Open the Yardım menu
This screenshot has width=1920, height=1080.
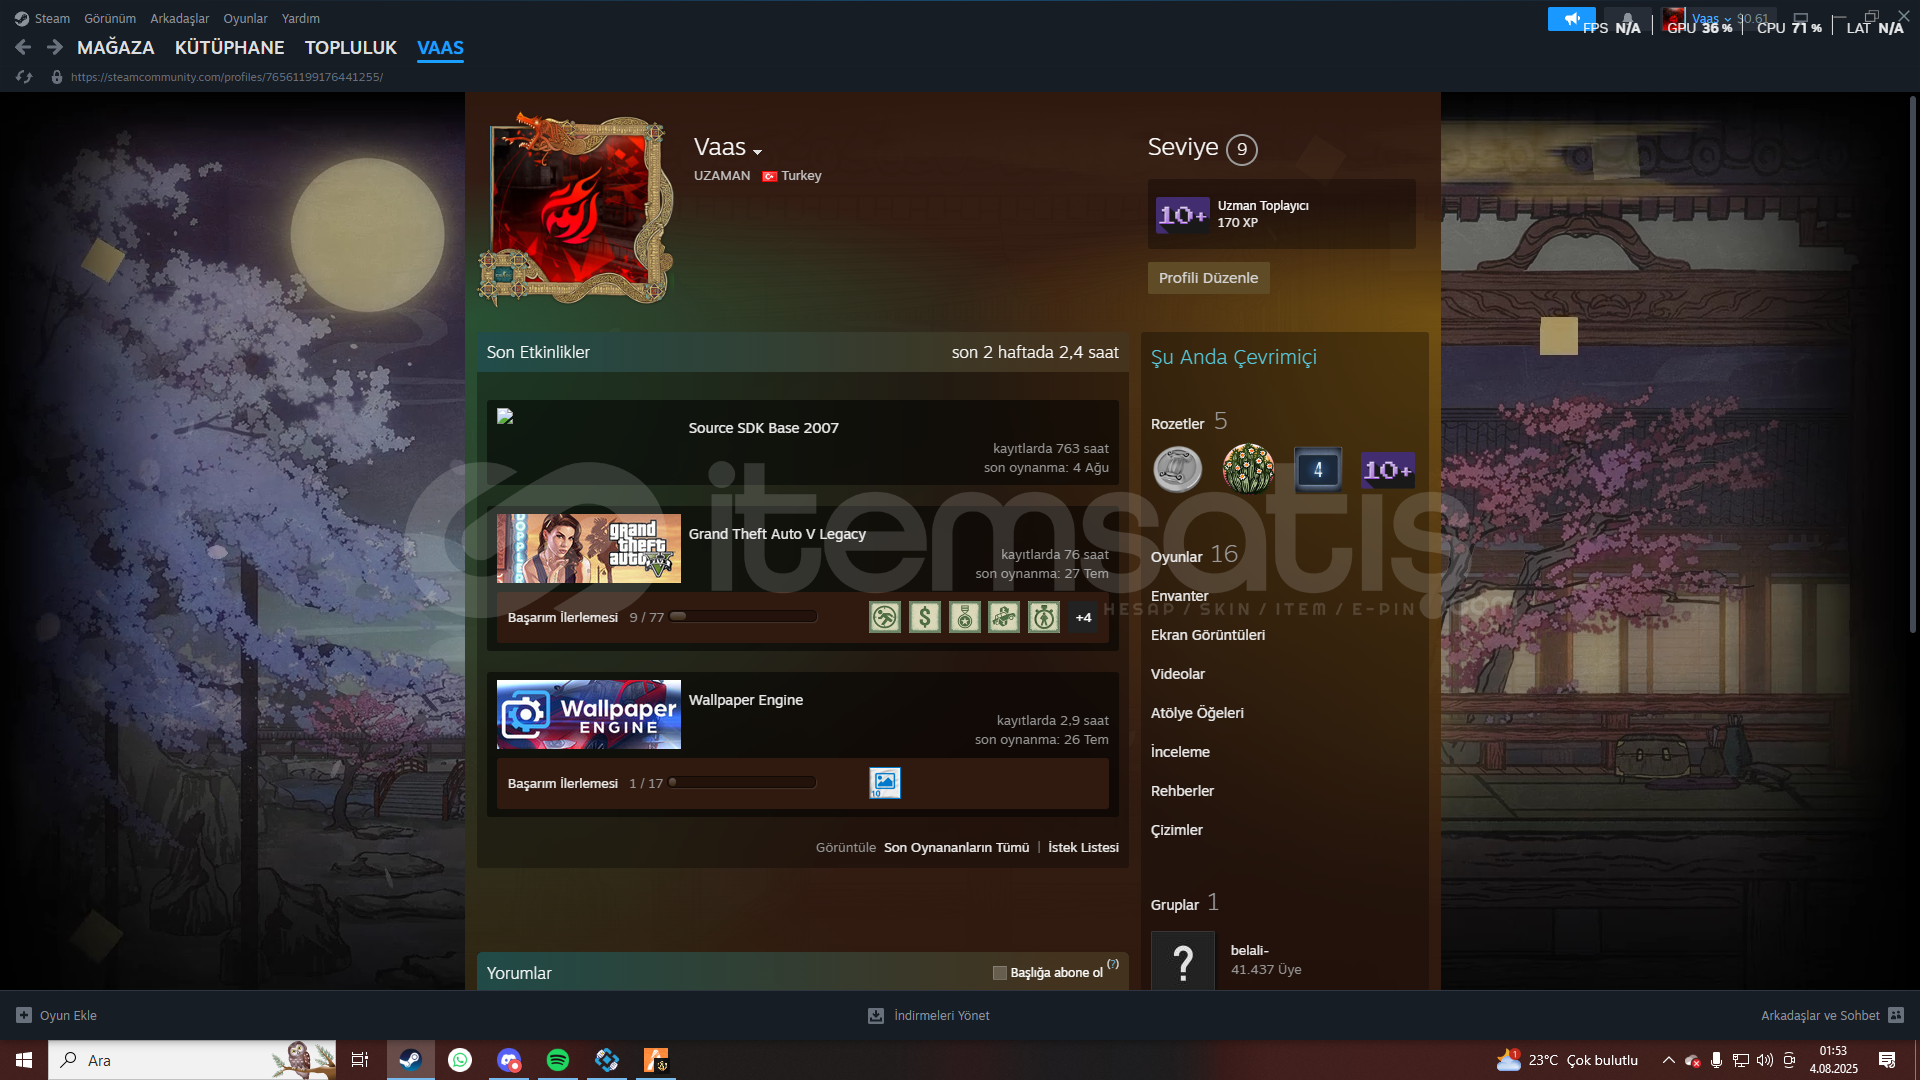[301, 18]
